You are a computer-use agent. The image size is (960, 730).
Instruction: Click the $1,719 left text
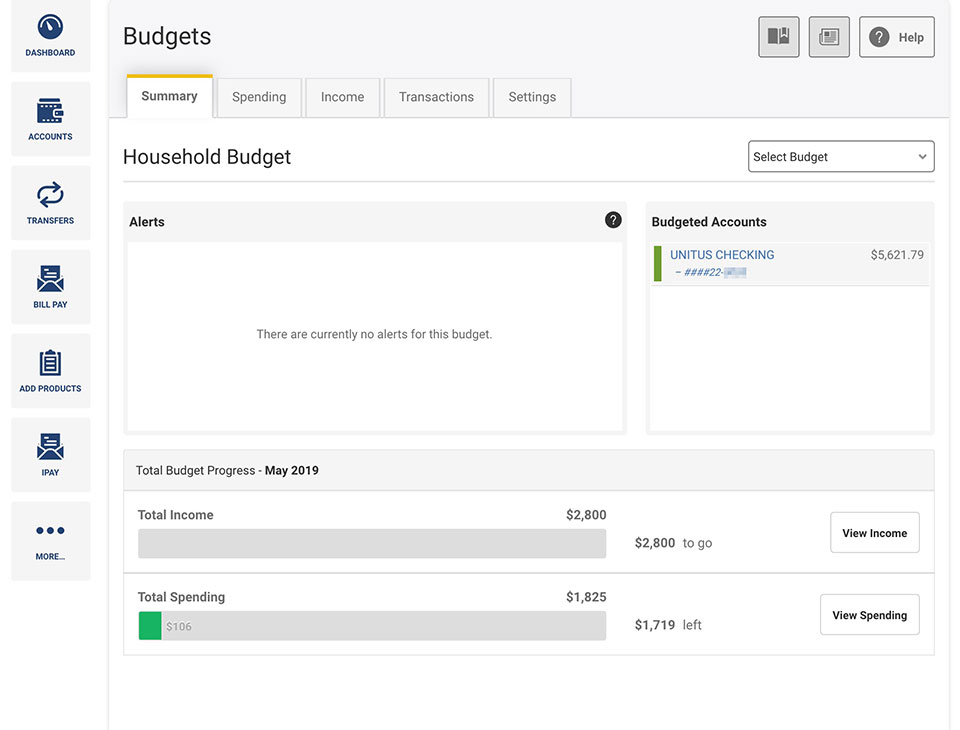pos(668,625)
